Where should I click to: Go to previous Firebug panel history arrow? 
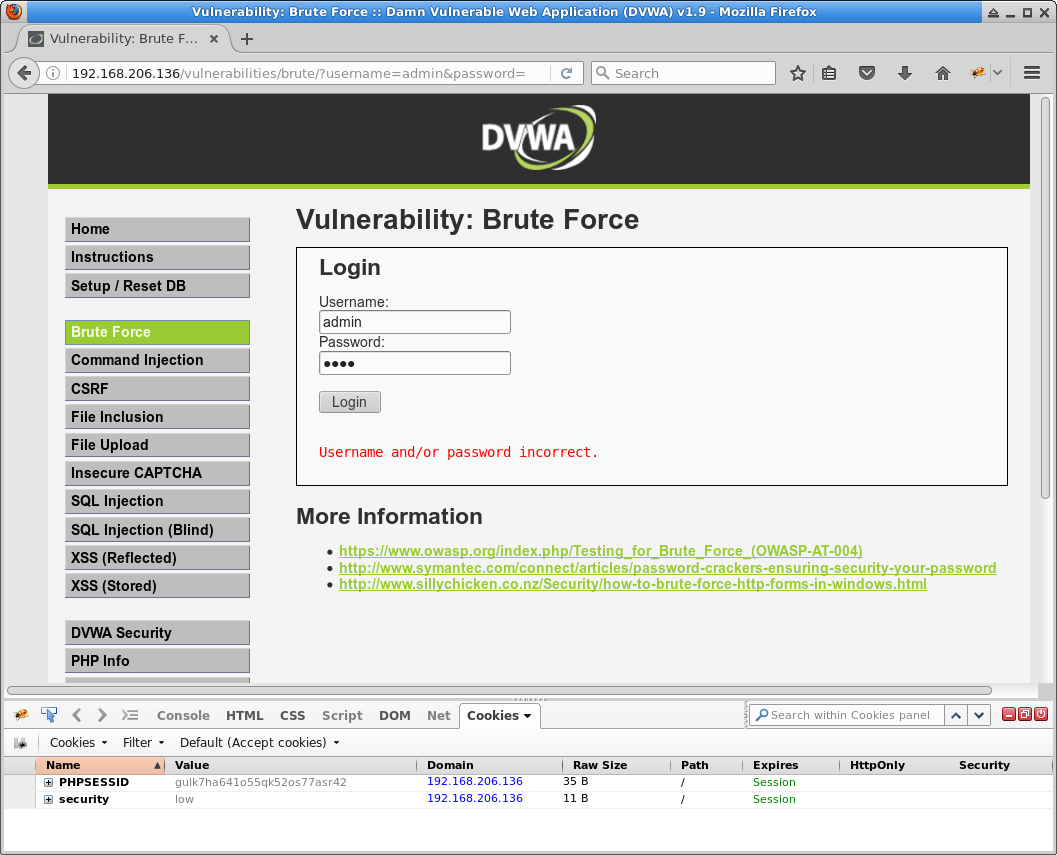pyautogui.click(x=76, y=715)
